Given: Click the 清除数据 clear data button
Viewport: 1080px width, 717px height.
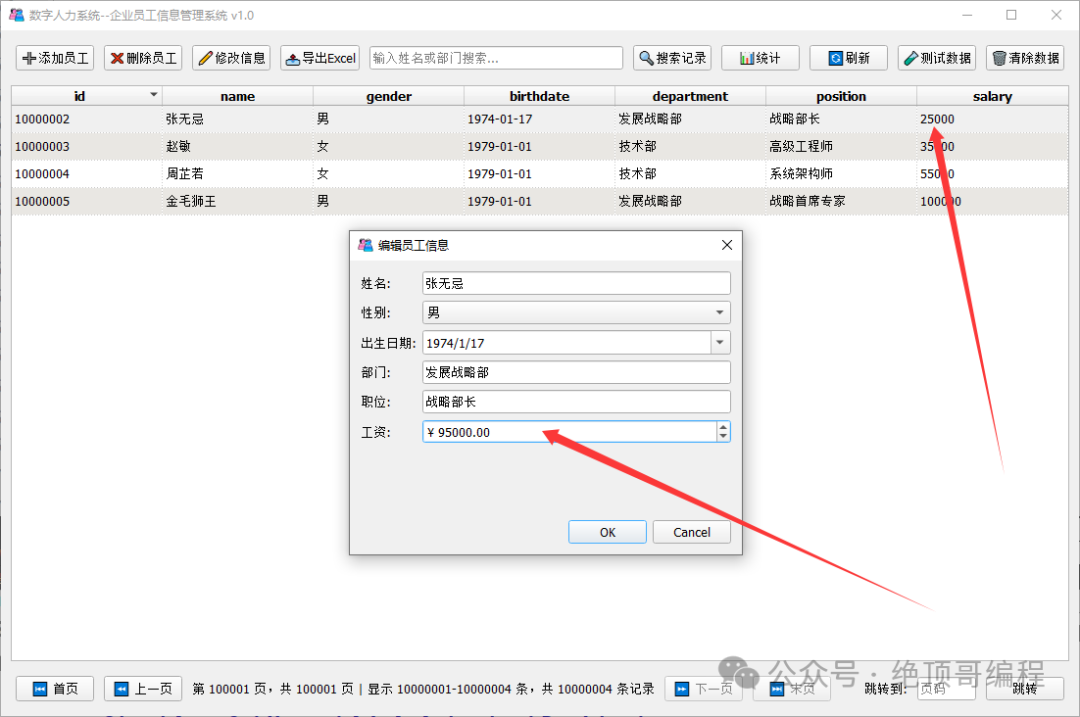Looking at the screenshot, I should click(1025, 59).
